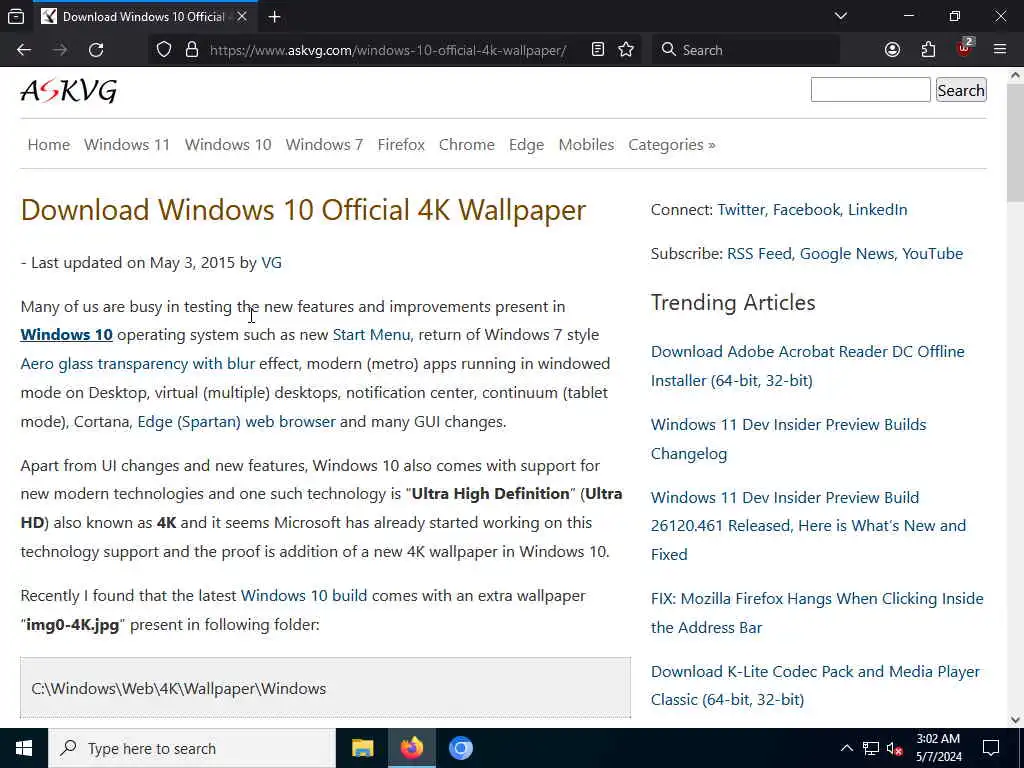Click the muted volume speaker icon
This screenshot has width=1024, height=768.
coord(895,748)
